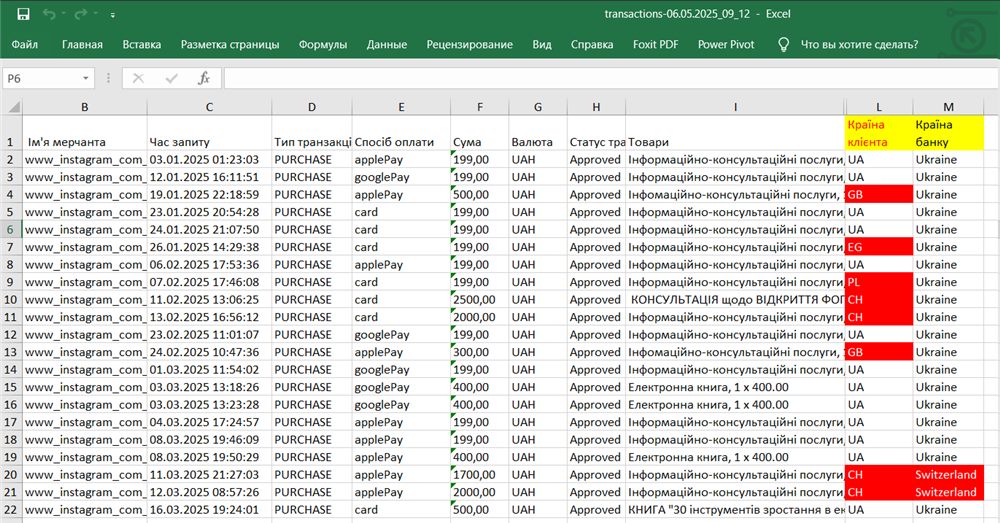Switch to the Вставка ribbon tab
Screen dimensions: 1000x523
tap(142, 45)
